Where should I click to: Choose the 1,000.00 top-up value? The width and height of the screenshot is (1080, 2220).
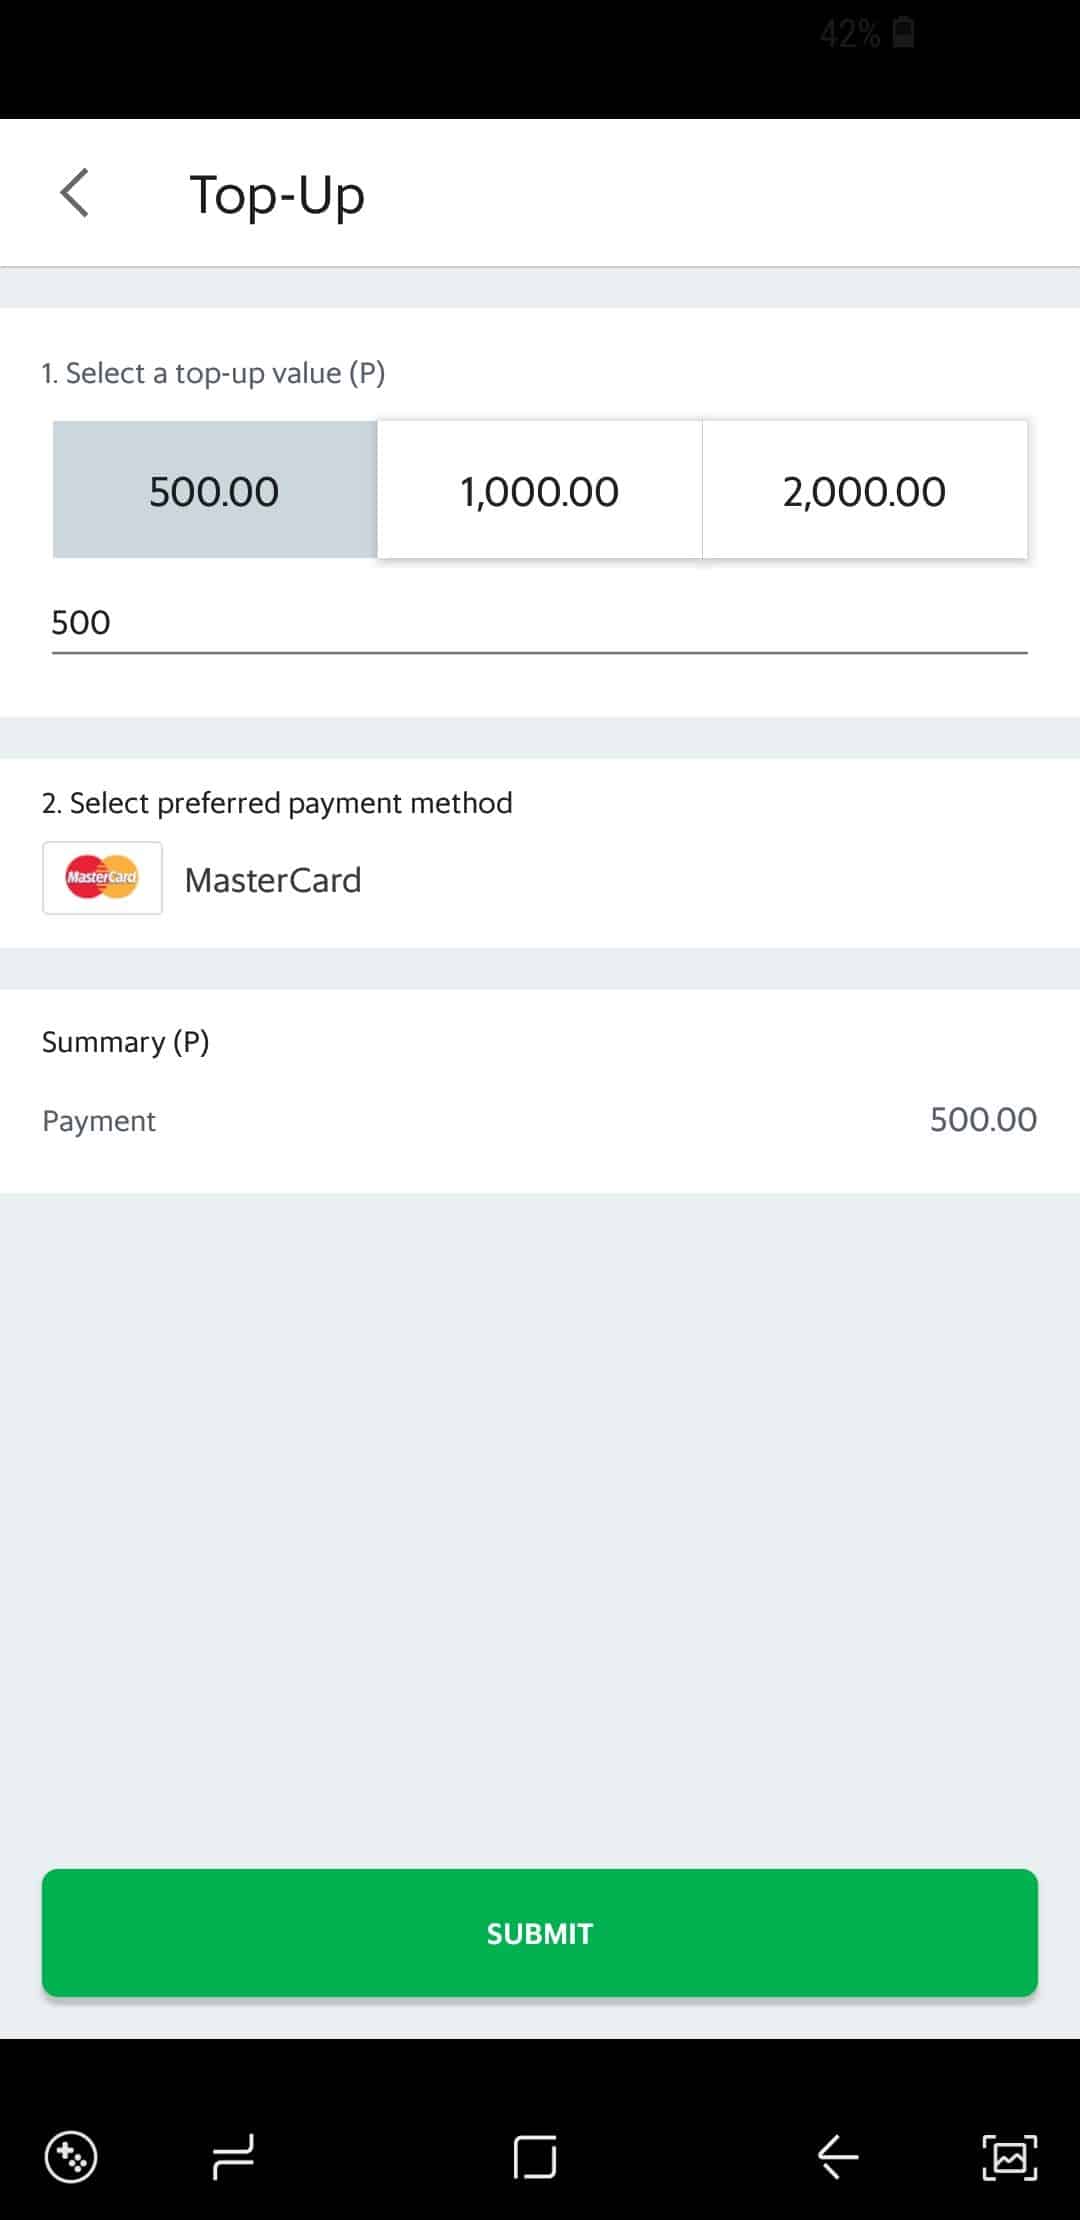[x=540, y=490]
